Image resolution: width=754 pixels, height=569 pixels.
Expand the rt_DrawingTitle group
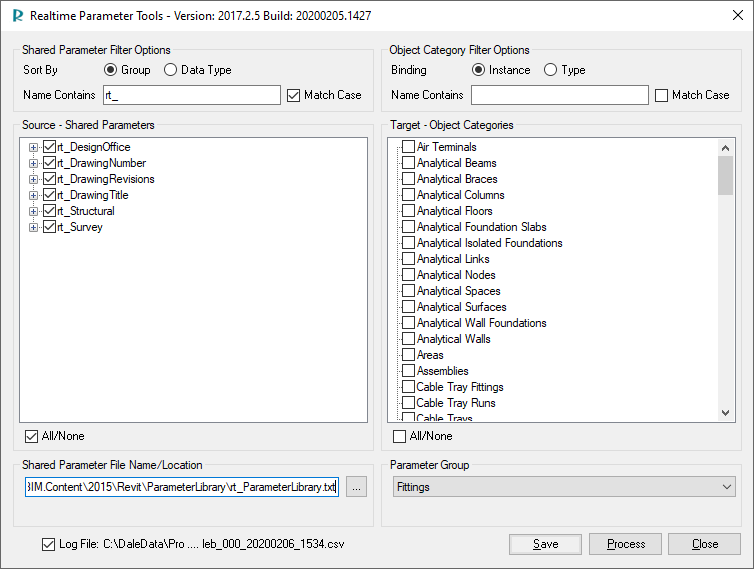pyautogui.click(x=33, y=195)
